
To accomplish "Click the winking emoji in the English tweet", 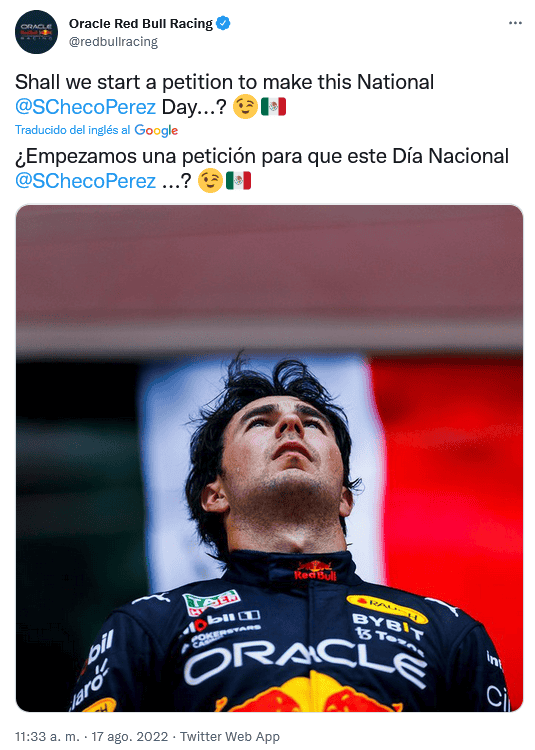I will coord(245,106).
